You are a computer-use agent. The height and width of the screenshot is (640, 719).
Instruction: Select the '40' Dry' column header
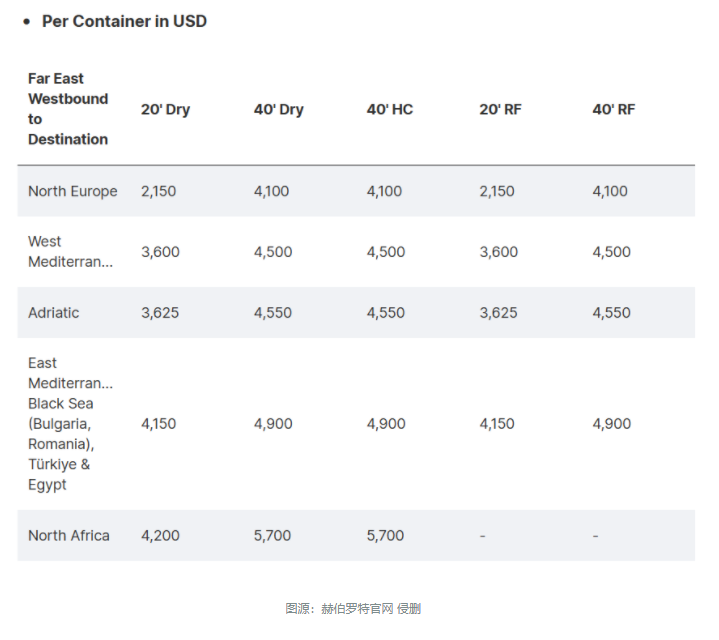pyautogui.click(x=278, y=109)
